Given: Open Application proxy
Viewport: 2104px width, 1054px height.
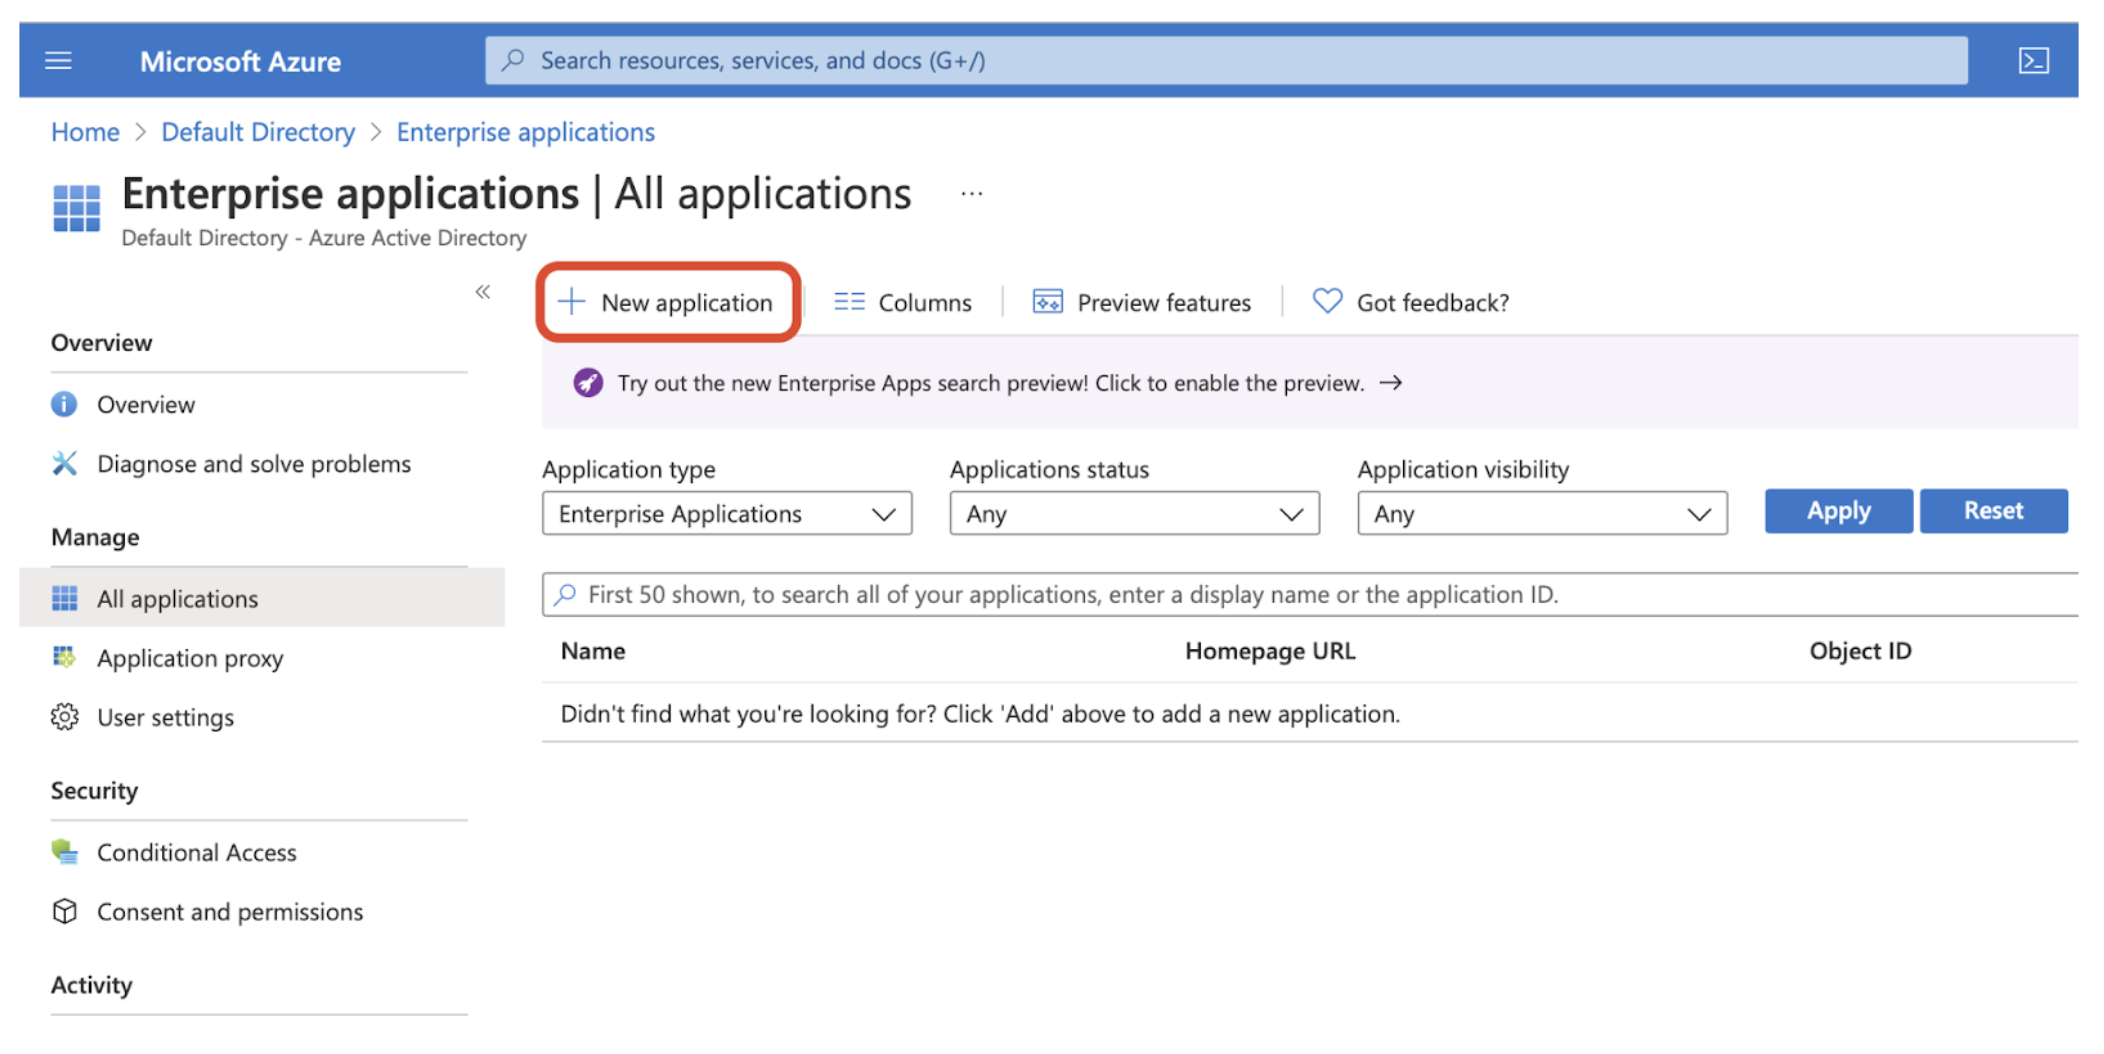Looking at the screenshot, I should coord(190,658).
